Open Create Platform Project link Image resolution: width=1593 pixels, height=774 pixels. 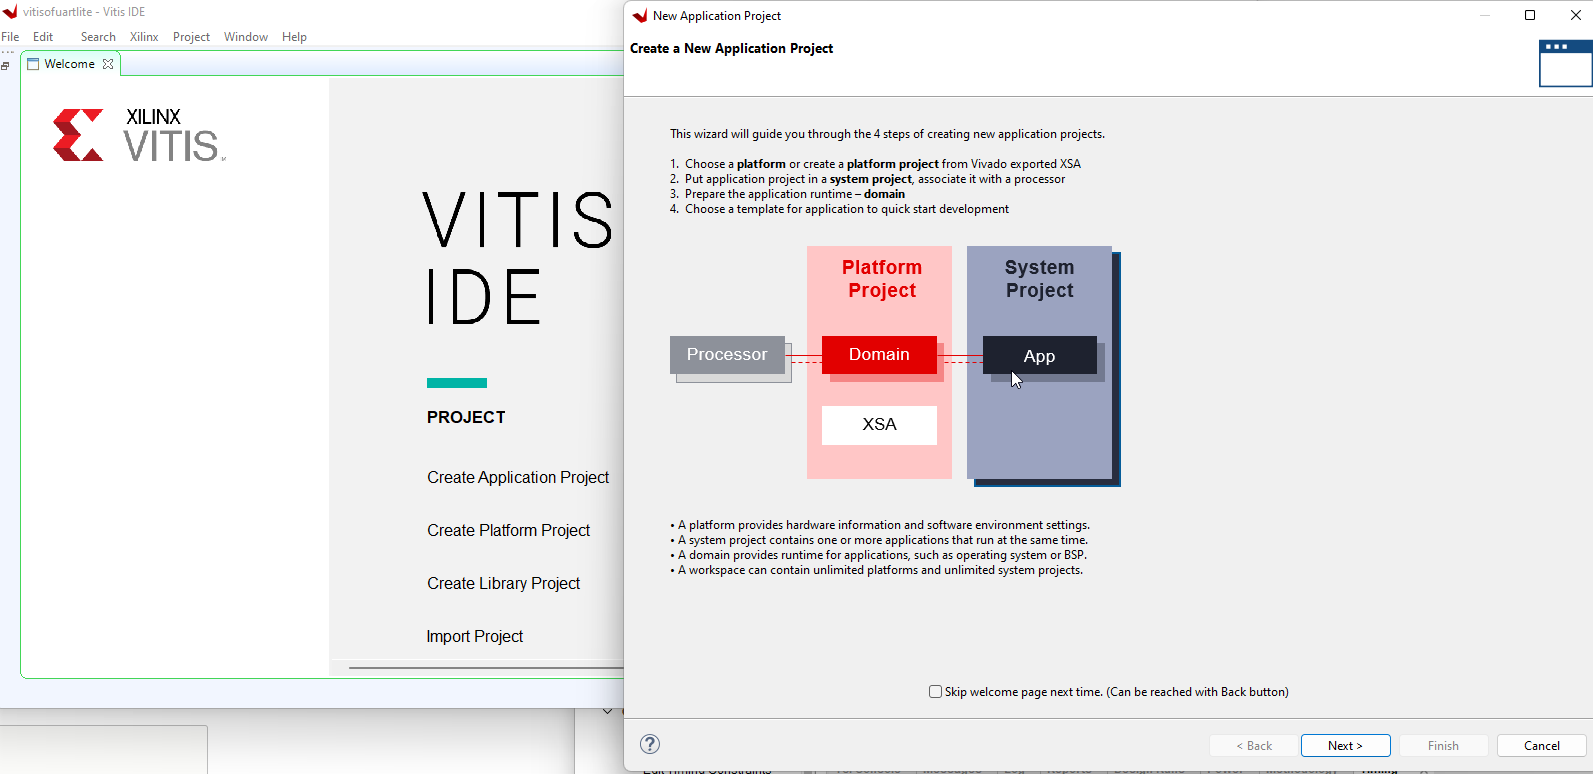(508, 531)
